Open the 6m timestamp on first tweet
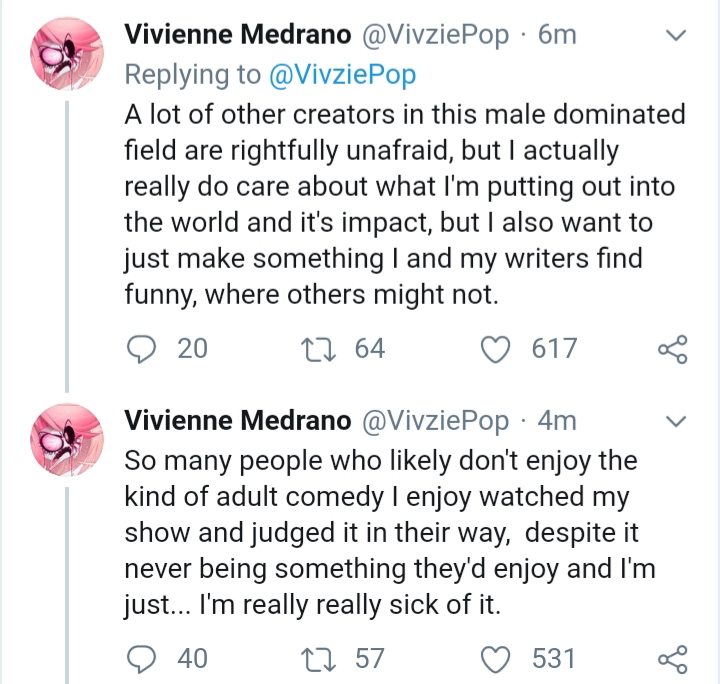This screenshot has width=720, height=684. 557,35
